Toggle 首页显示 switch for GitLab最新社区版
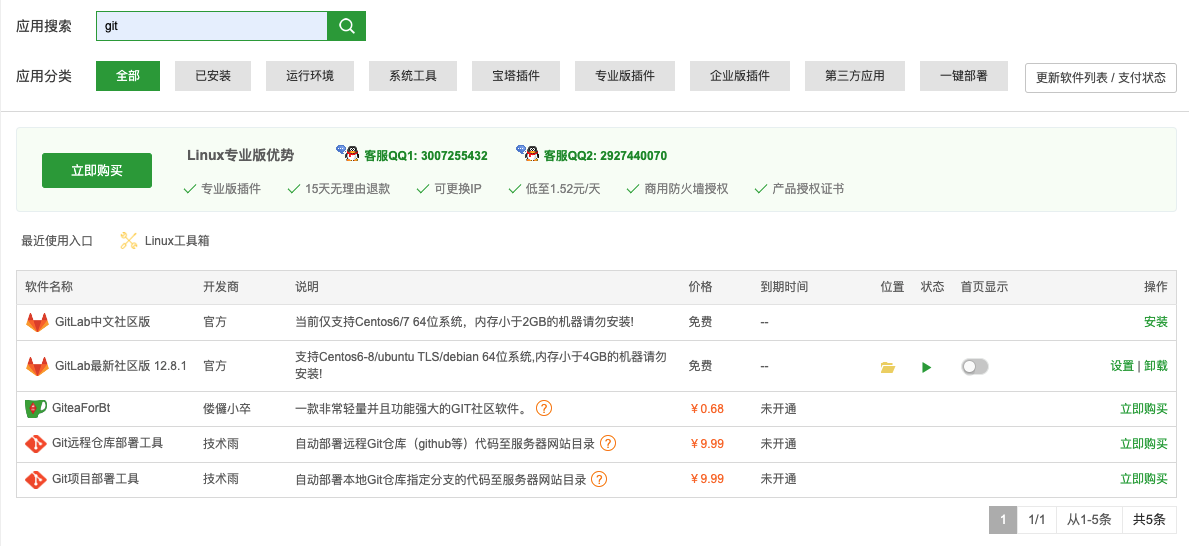Viewport: 1189px width, 546px height. (x=974, y=367)
